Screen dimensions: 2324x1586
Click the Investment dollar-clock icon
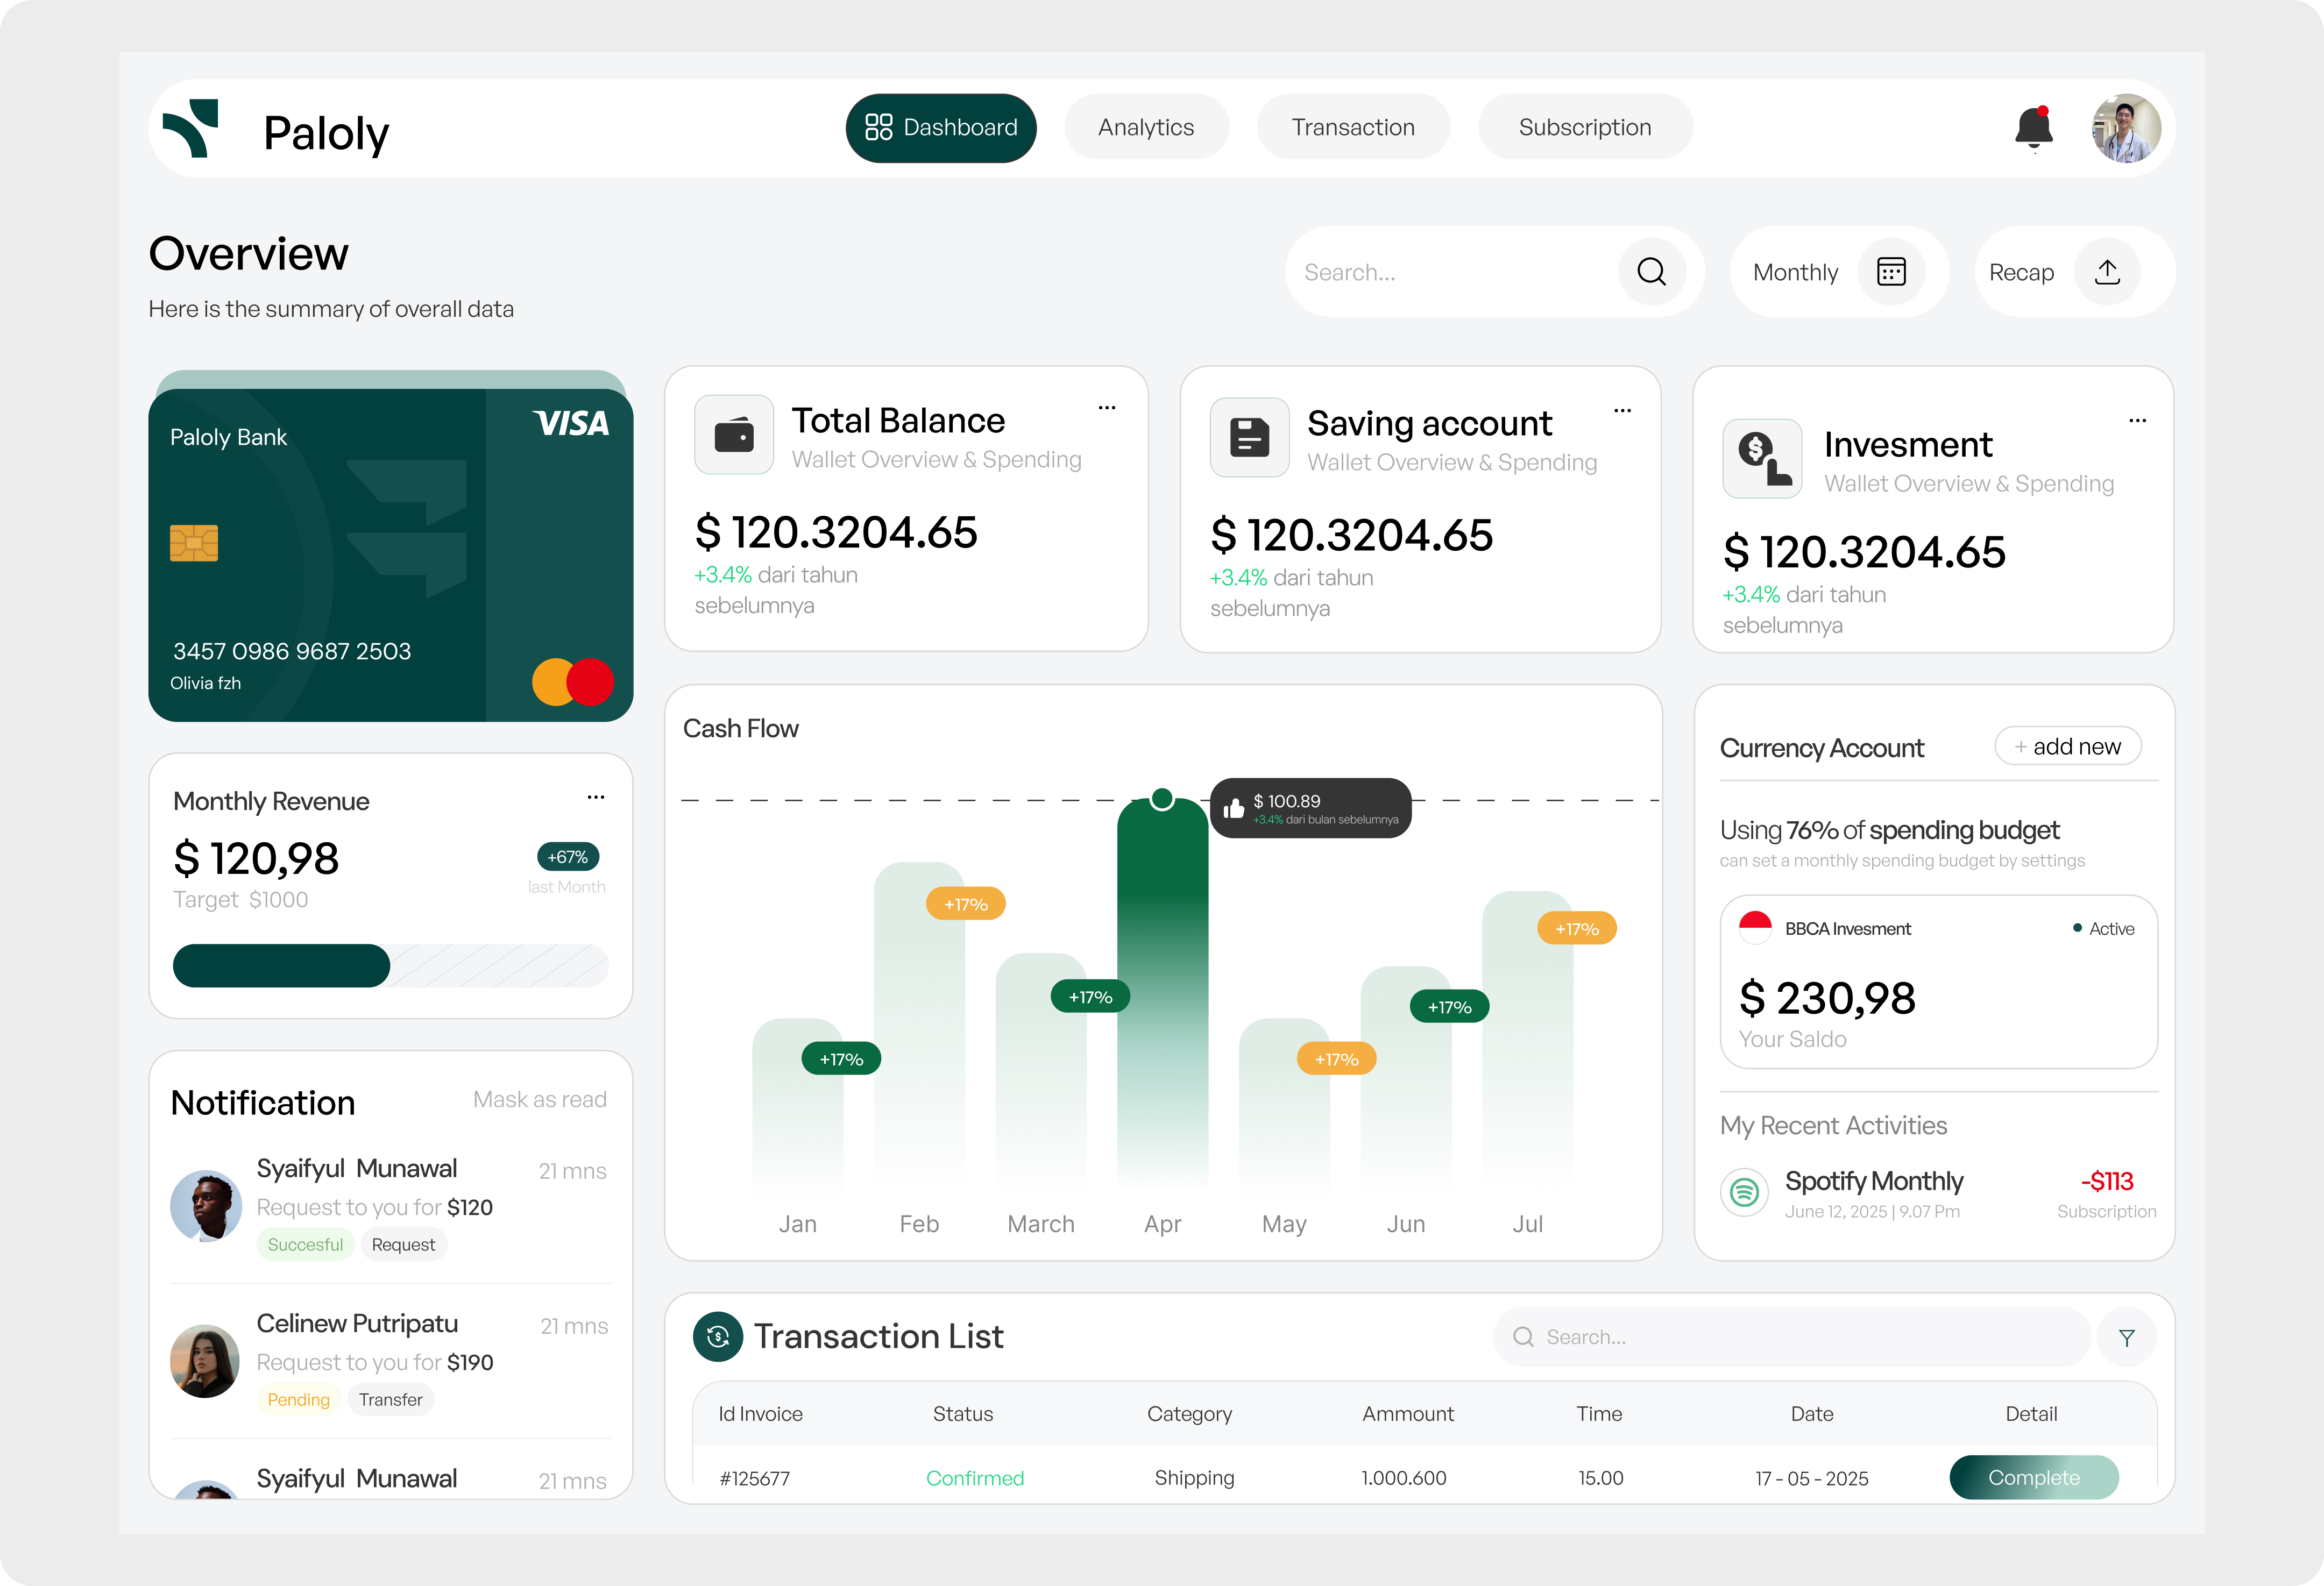point(1762,458)
